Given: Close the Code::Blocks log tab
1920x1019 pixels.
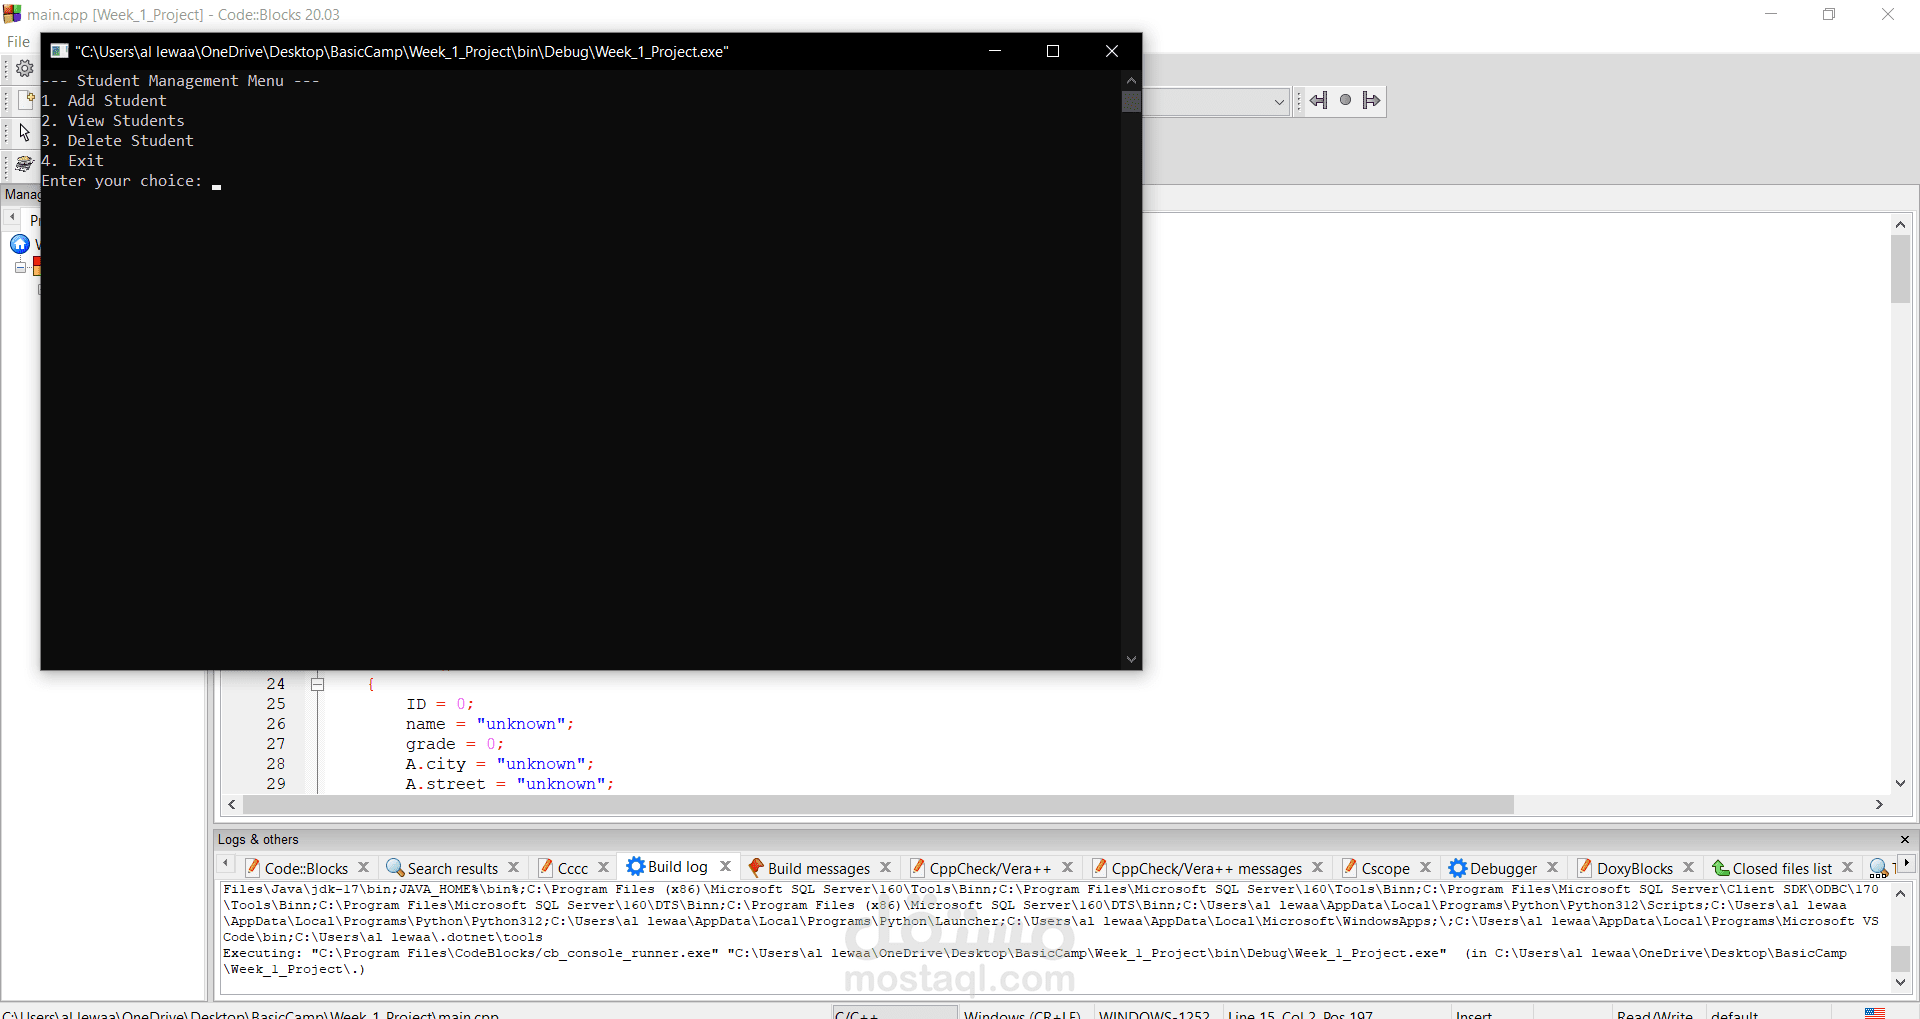Looking at the screenshot, I should pos(364,868).
